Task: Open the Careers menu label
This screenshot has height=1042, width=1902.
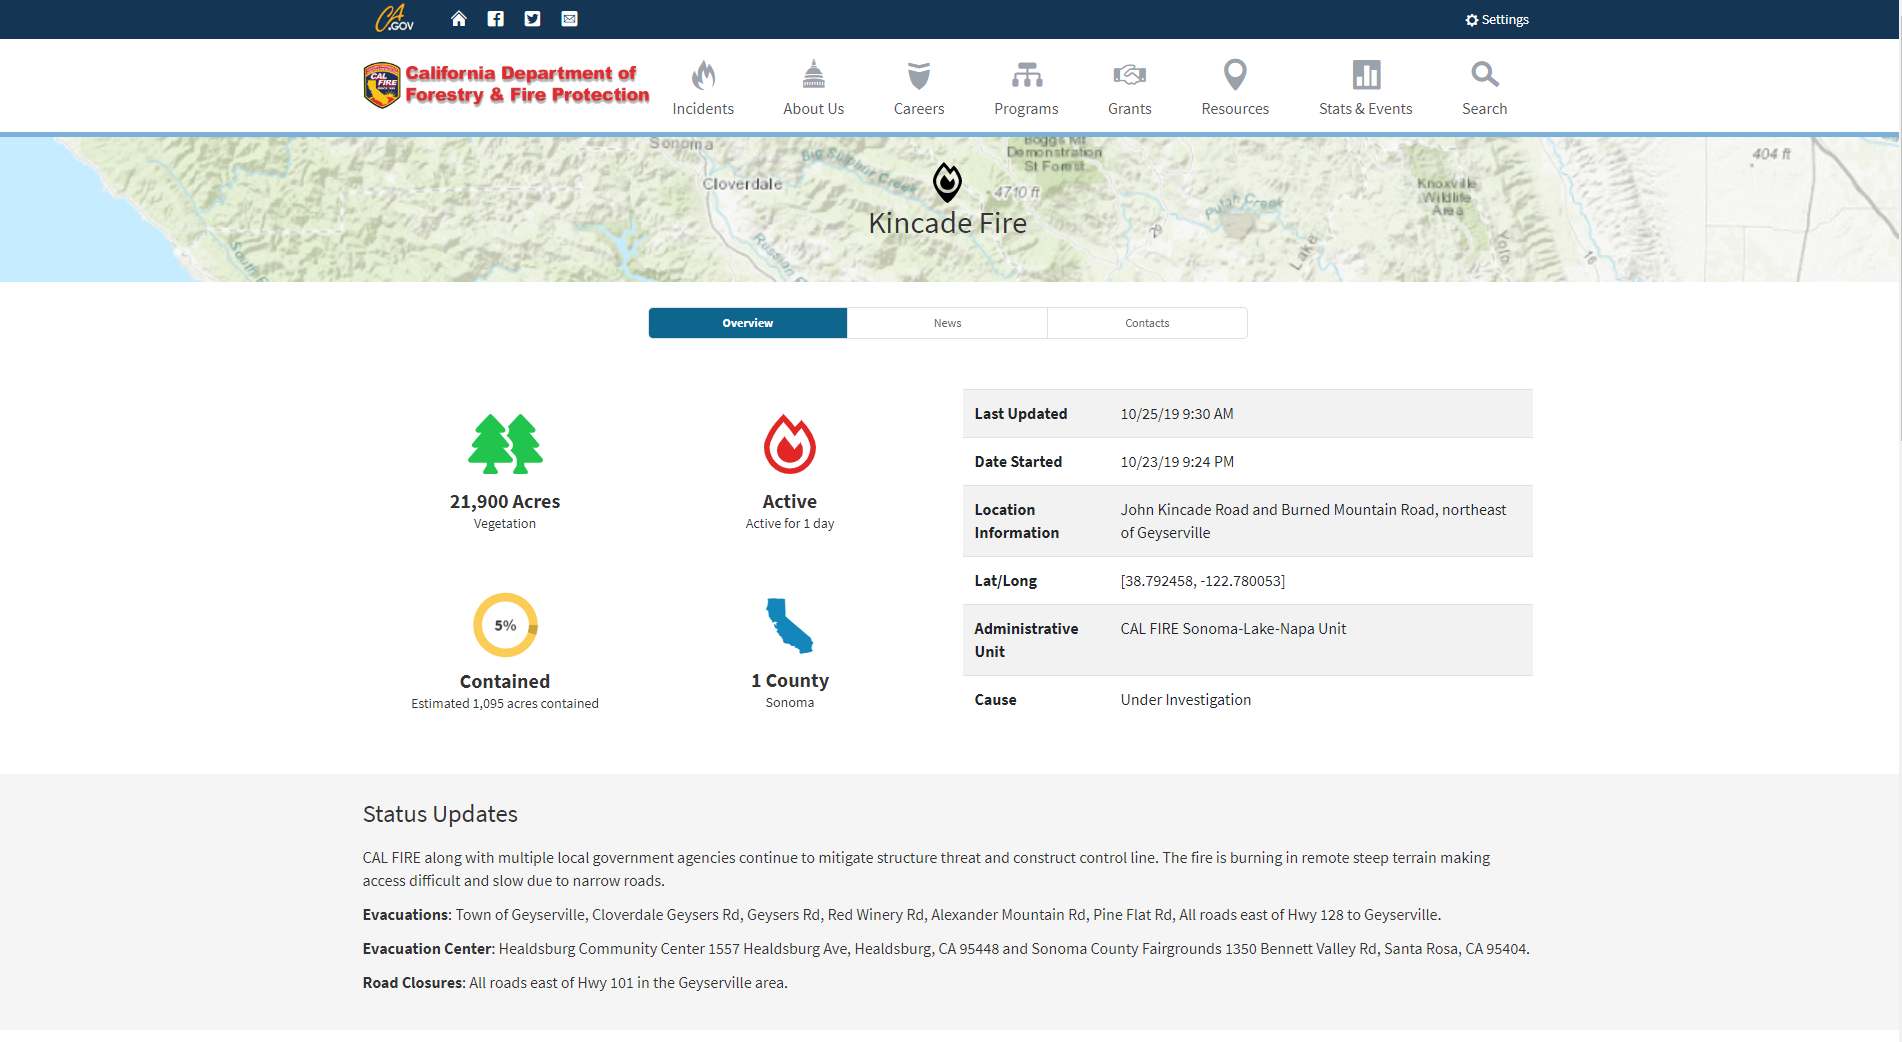Action: (919, 109)
